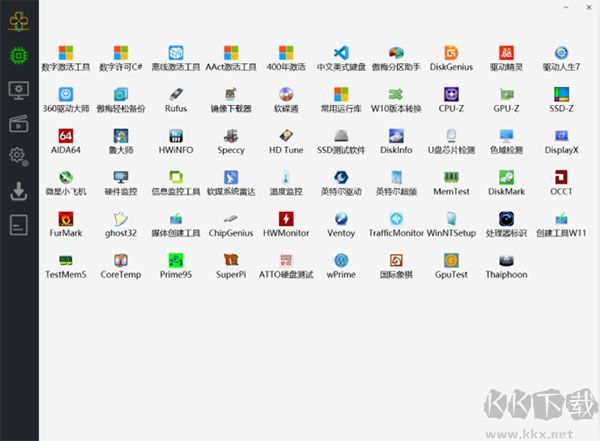Open the download sidebar section

(19, 191)
